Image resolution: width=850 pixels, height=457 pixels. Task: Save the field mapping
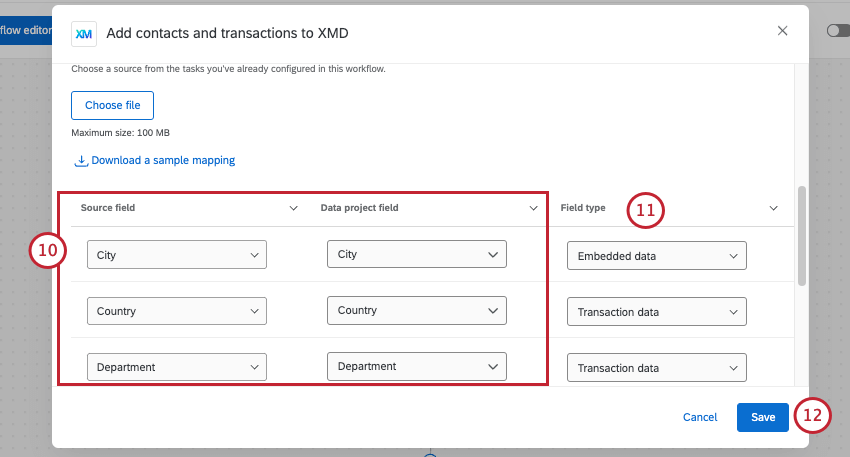click(763, 417)
